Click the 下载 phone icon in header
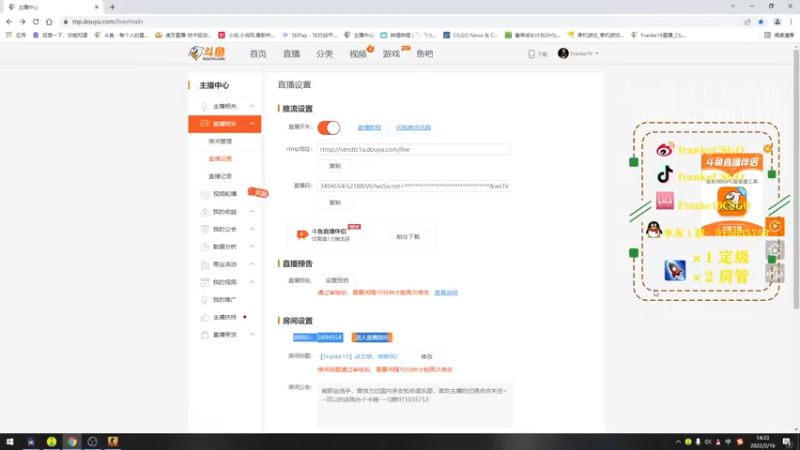 pos(531,54)
